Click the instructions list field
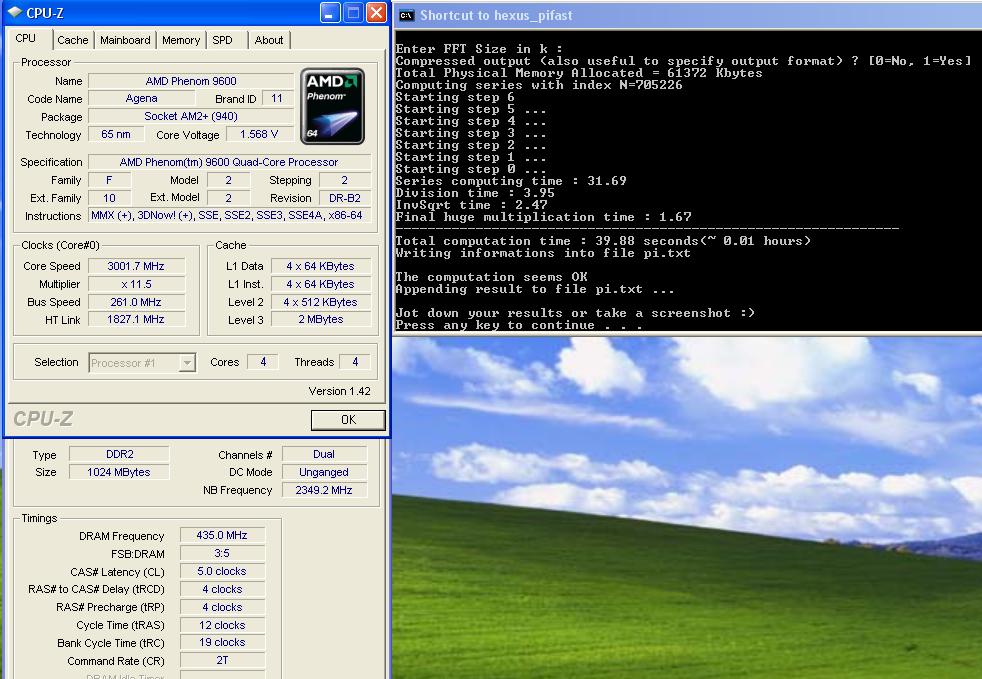The height and width of the screenshot is (679, 982). pos(229,215)
